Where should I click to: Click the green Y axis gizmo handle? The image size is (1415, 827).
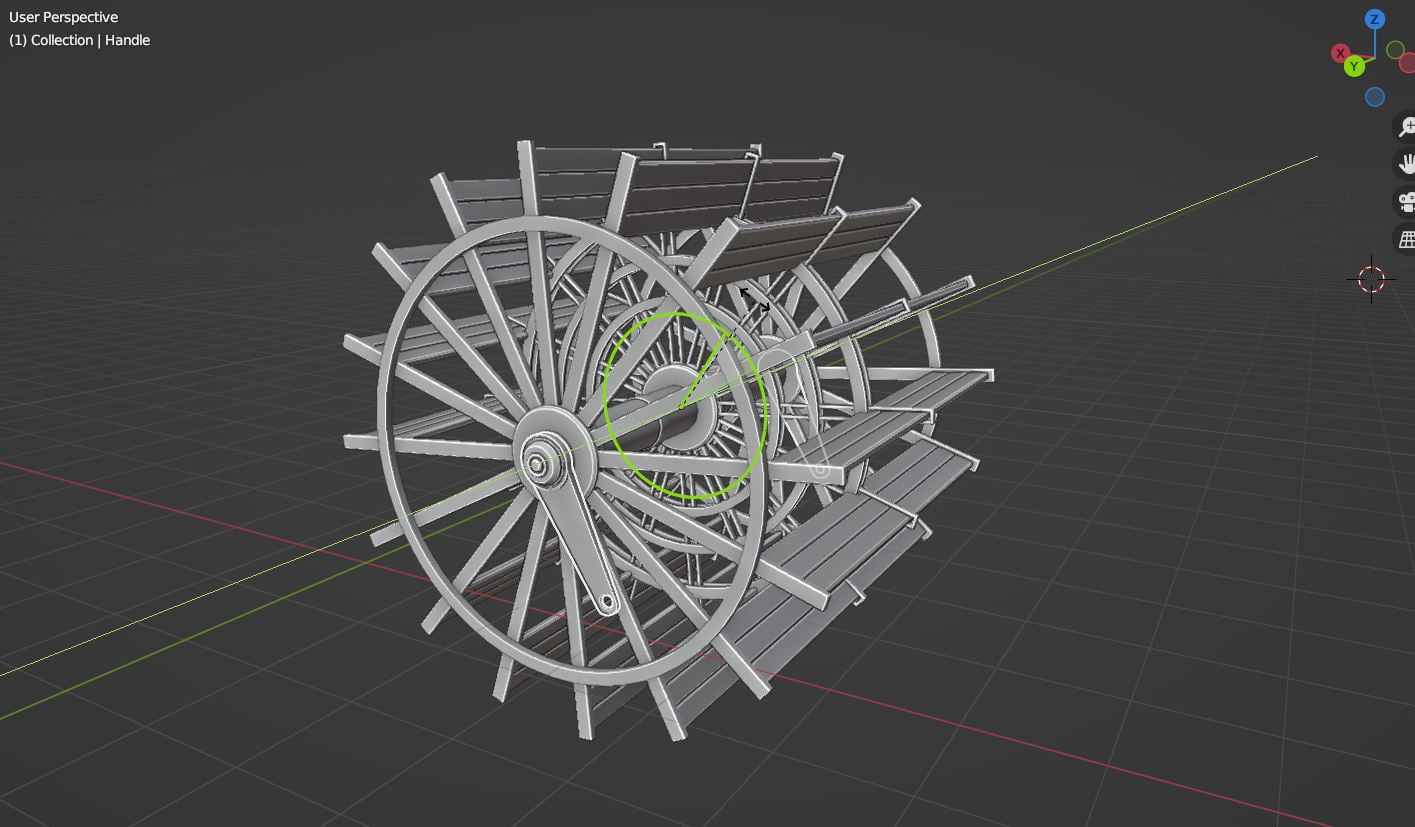point(1354,67)
